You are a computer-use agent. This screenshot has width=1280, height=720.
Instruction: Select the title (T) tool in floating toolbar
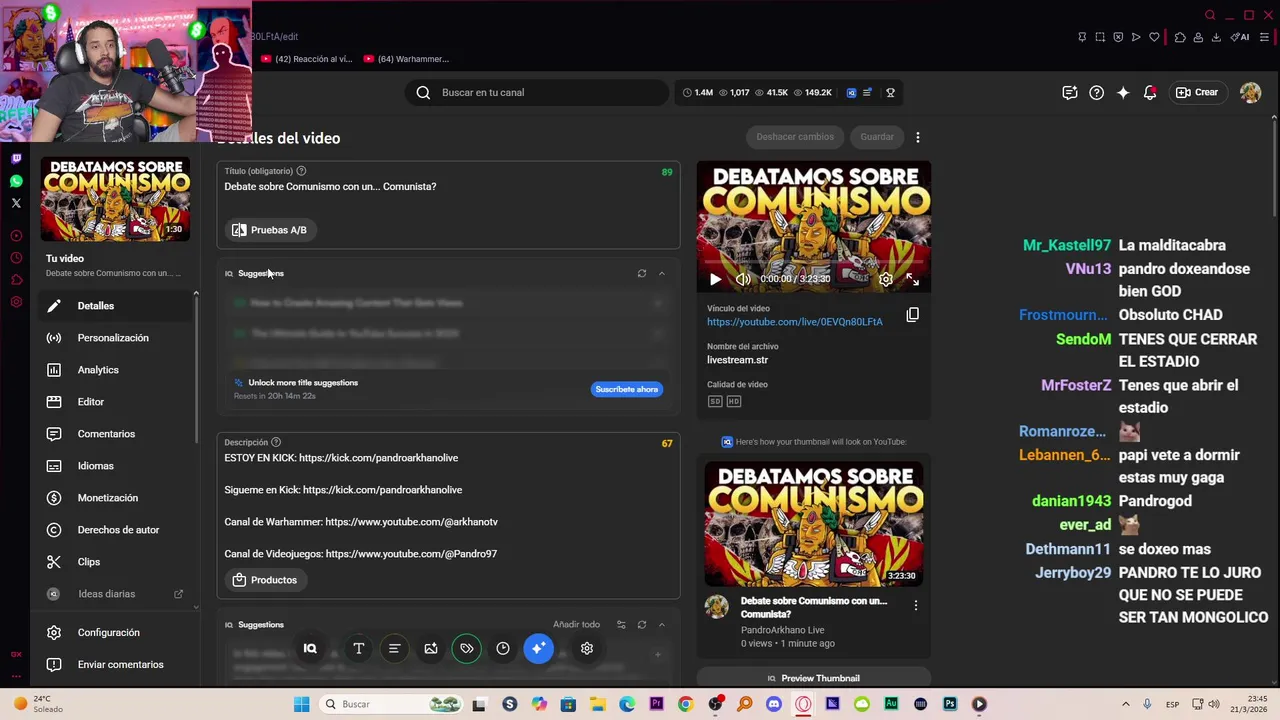click(x=358, y=648)
